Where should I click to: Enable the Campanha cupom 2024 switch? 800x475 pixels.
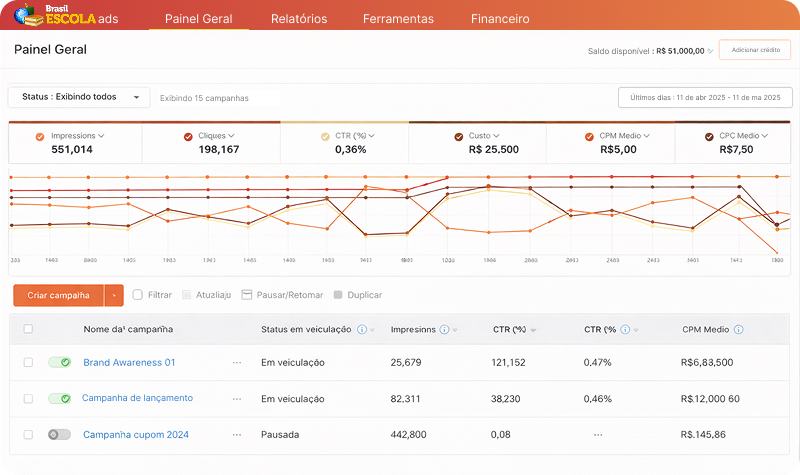(x=59, y=435)
